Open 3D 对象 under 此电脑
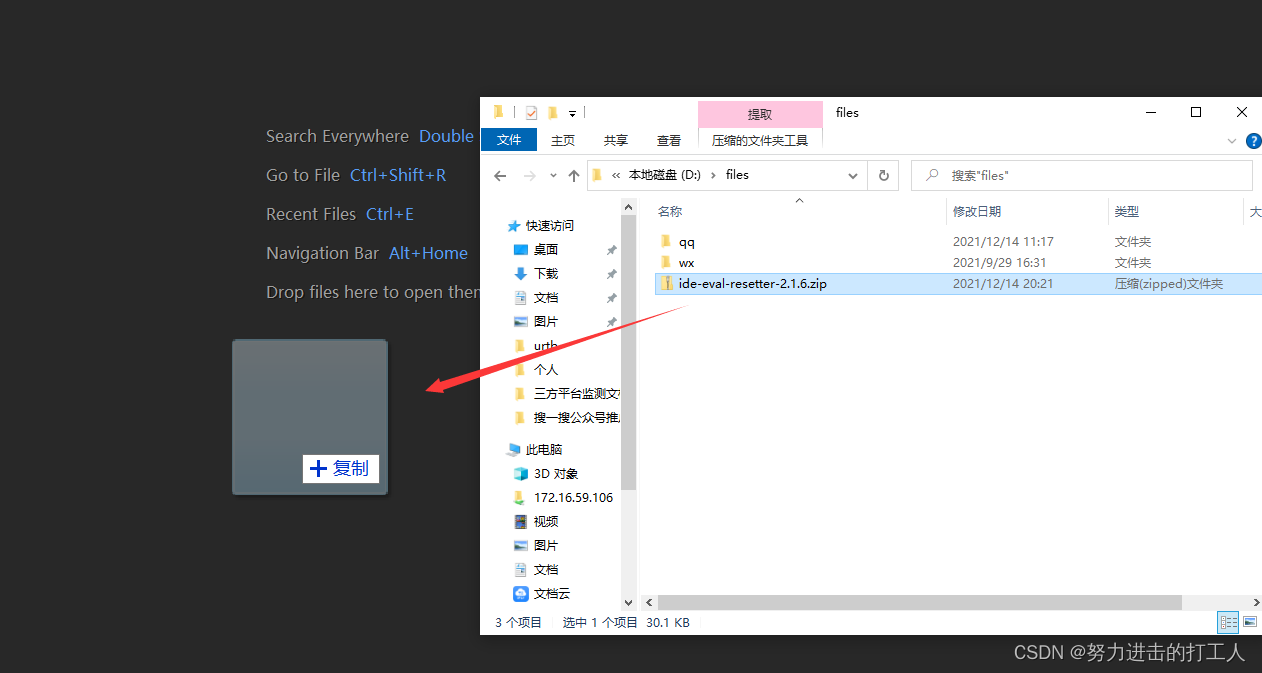Viewport: 1262px width, 673px height. pyautogui.click(x=556, y=474)
